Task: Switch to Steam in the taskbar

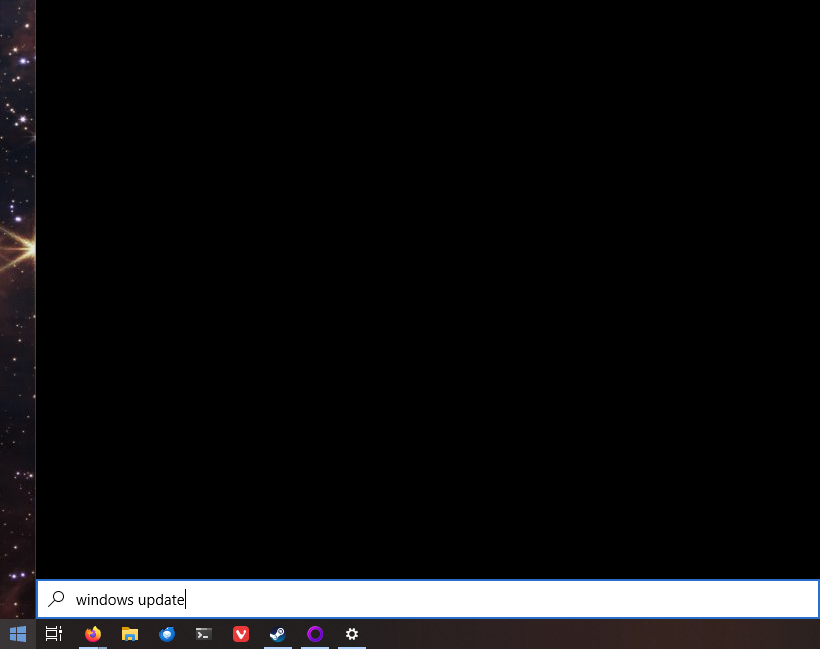Action: [x=278, y=634]
